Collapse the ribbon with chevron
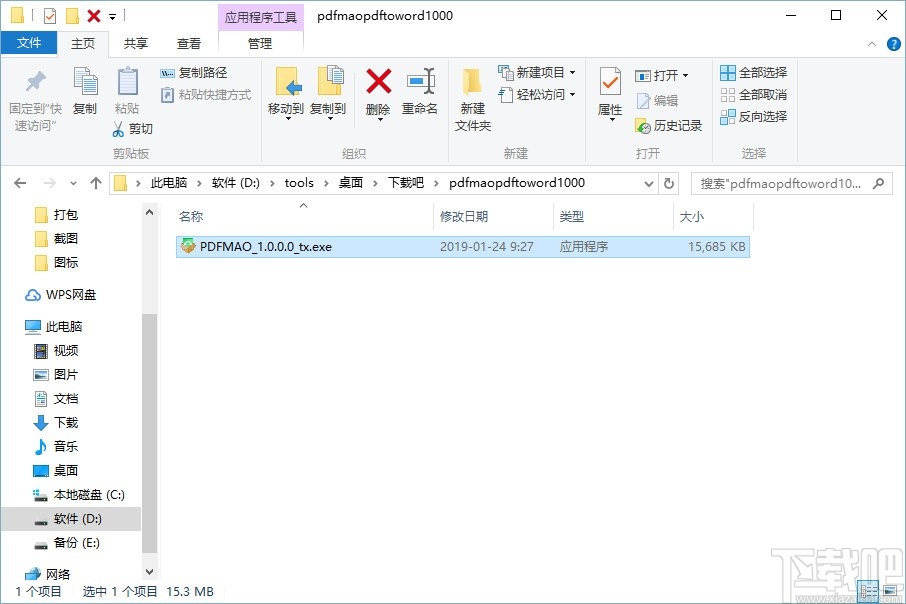Viewport: 906px width, 604px height. pyautogui.click(x=872, y=44)
